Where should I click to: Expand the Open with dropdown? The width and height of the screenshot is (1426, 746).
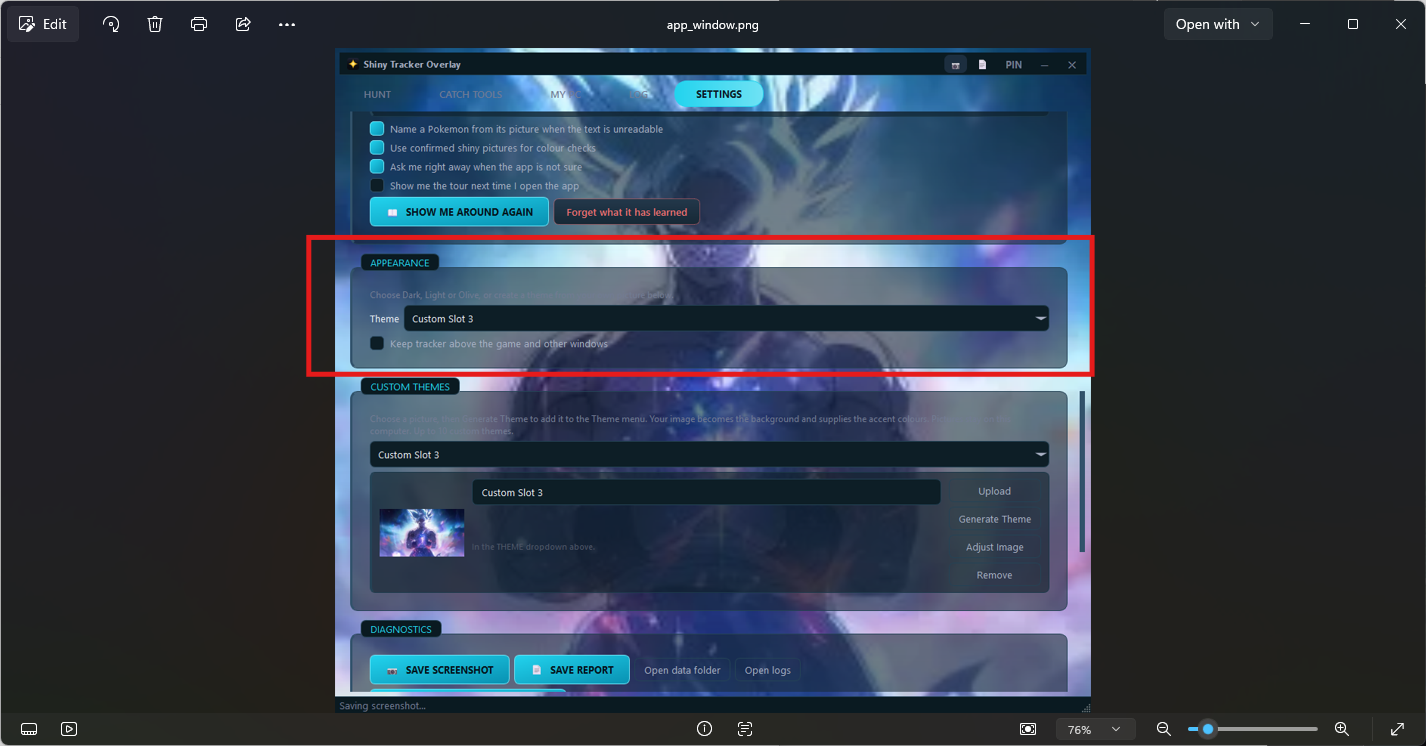coord(1218,24)
